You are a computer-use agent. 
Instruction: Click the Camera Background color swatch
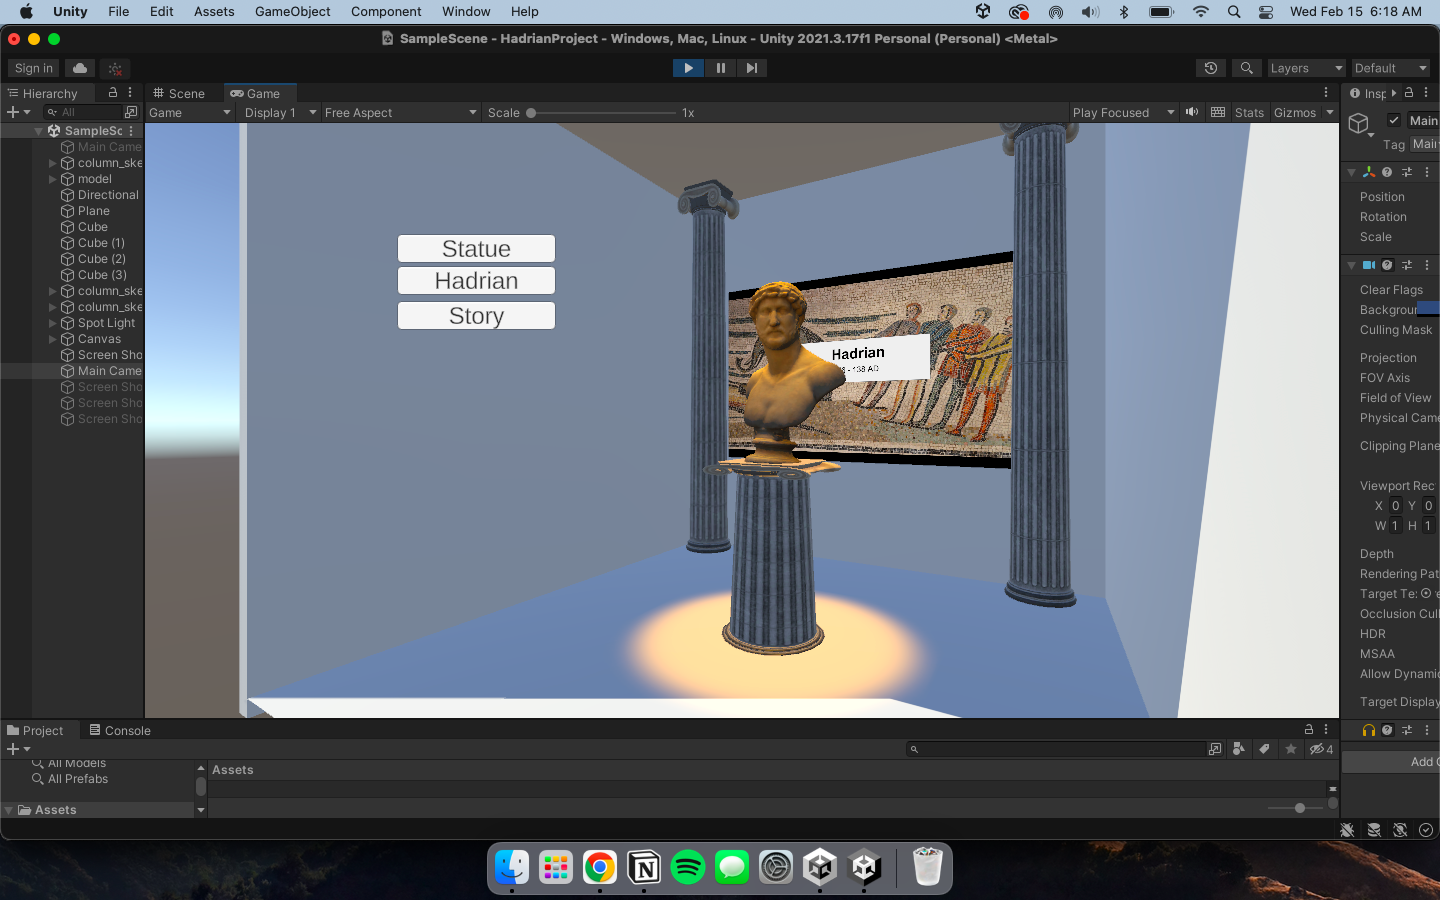(x=1428, y=309)
